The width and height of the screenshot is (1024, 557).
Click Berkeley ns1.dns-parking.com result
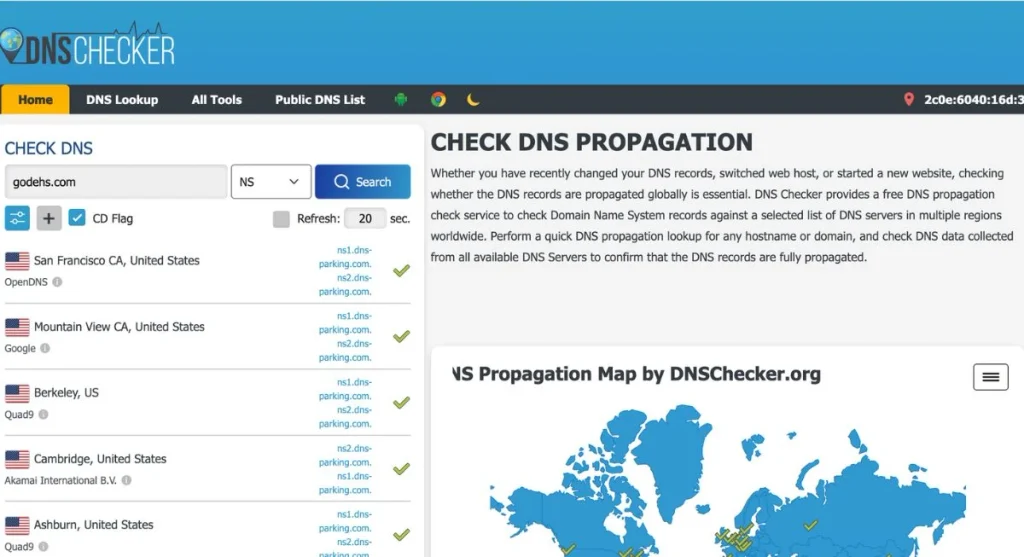(x=345, y=389)
